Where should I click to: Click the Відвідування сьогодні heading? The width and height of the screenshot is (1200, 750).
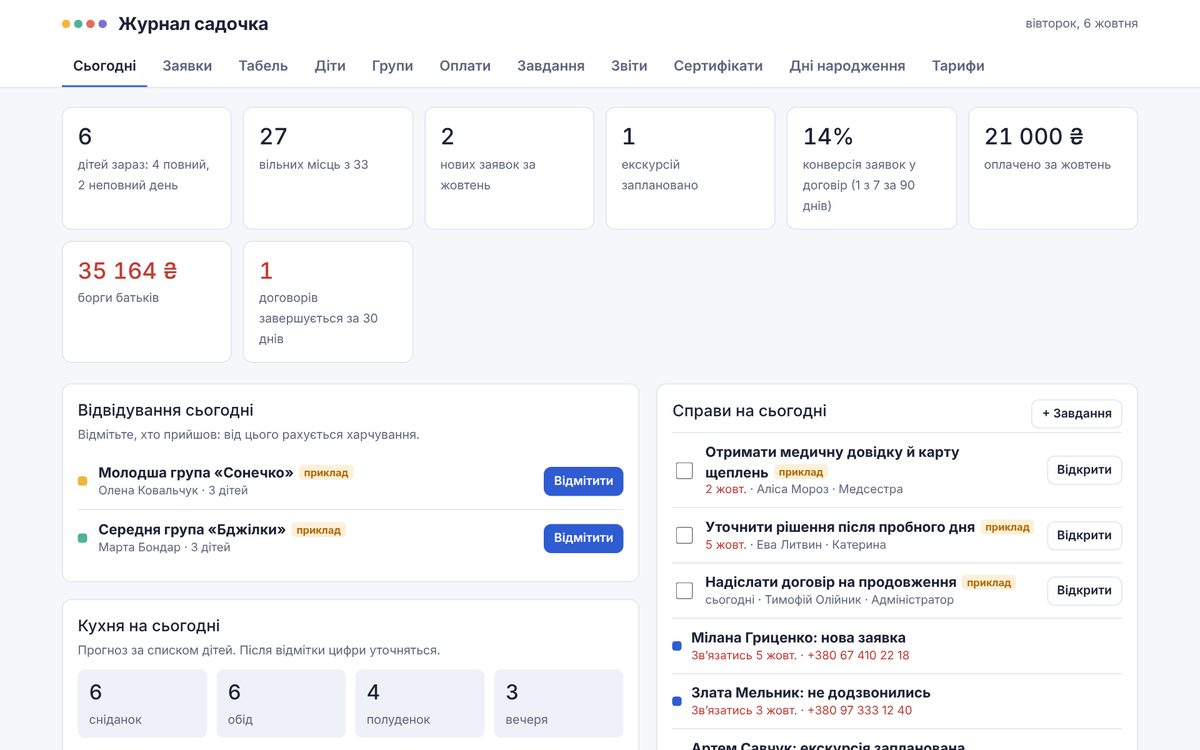pyautogui.click(x=166, y=410)
